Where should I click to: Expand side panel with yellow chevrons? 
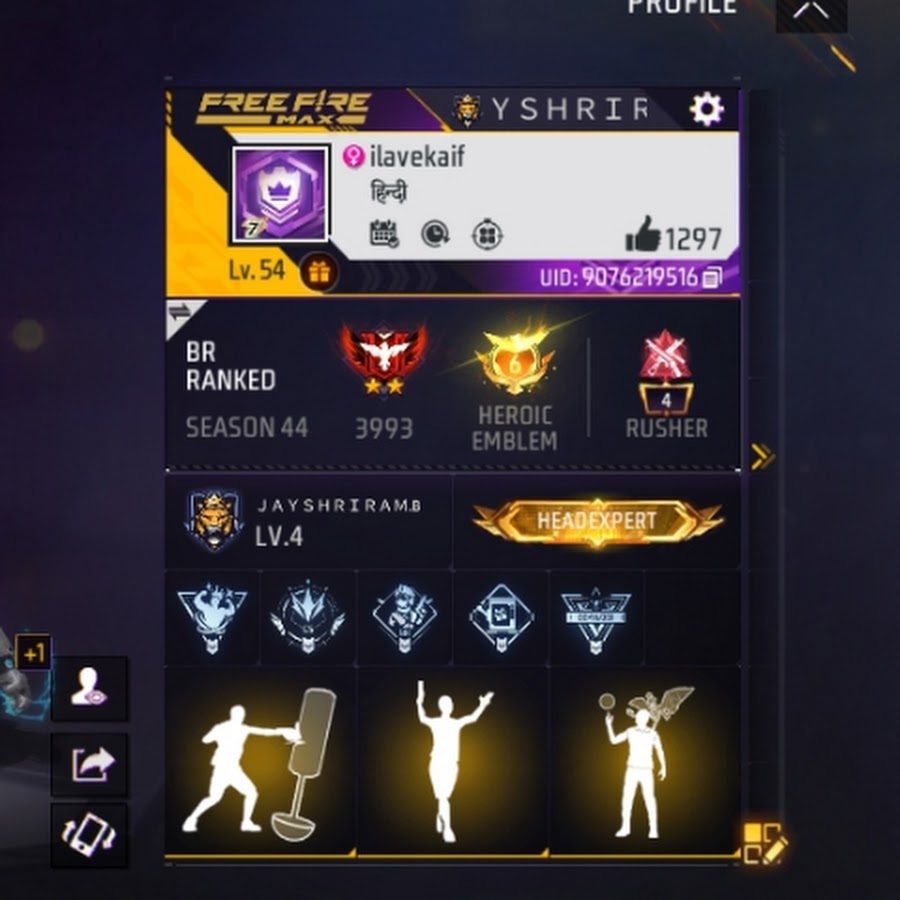[763, 457]
